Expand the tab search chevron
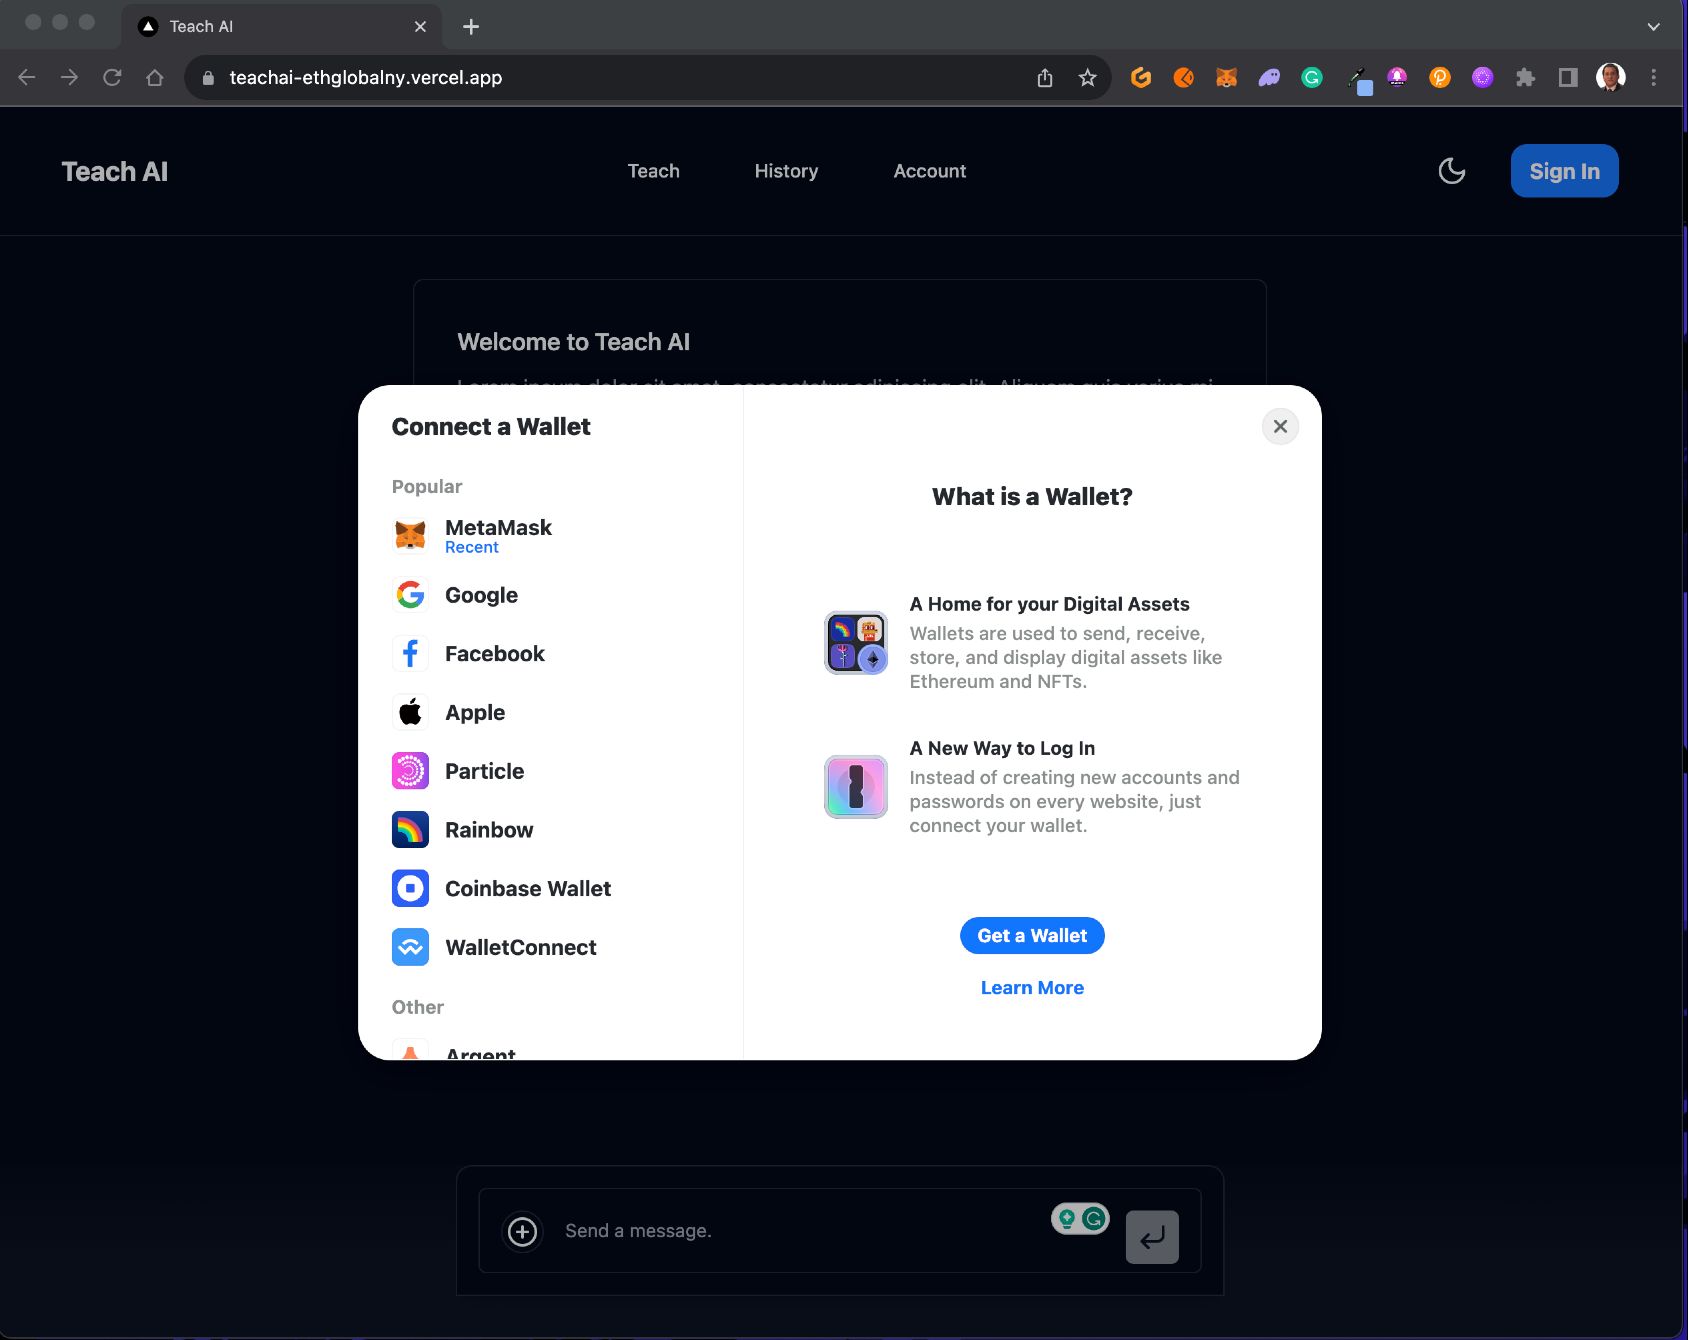 (1653, 27)
